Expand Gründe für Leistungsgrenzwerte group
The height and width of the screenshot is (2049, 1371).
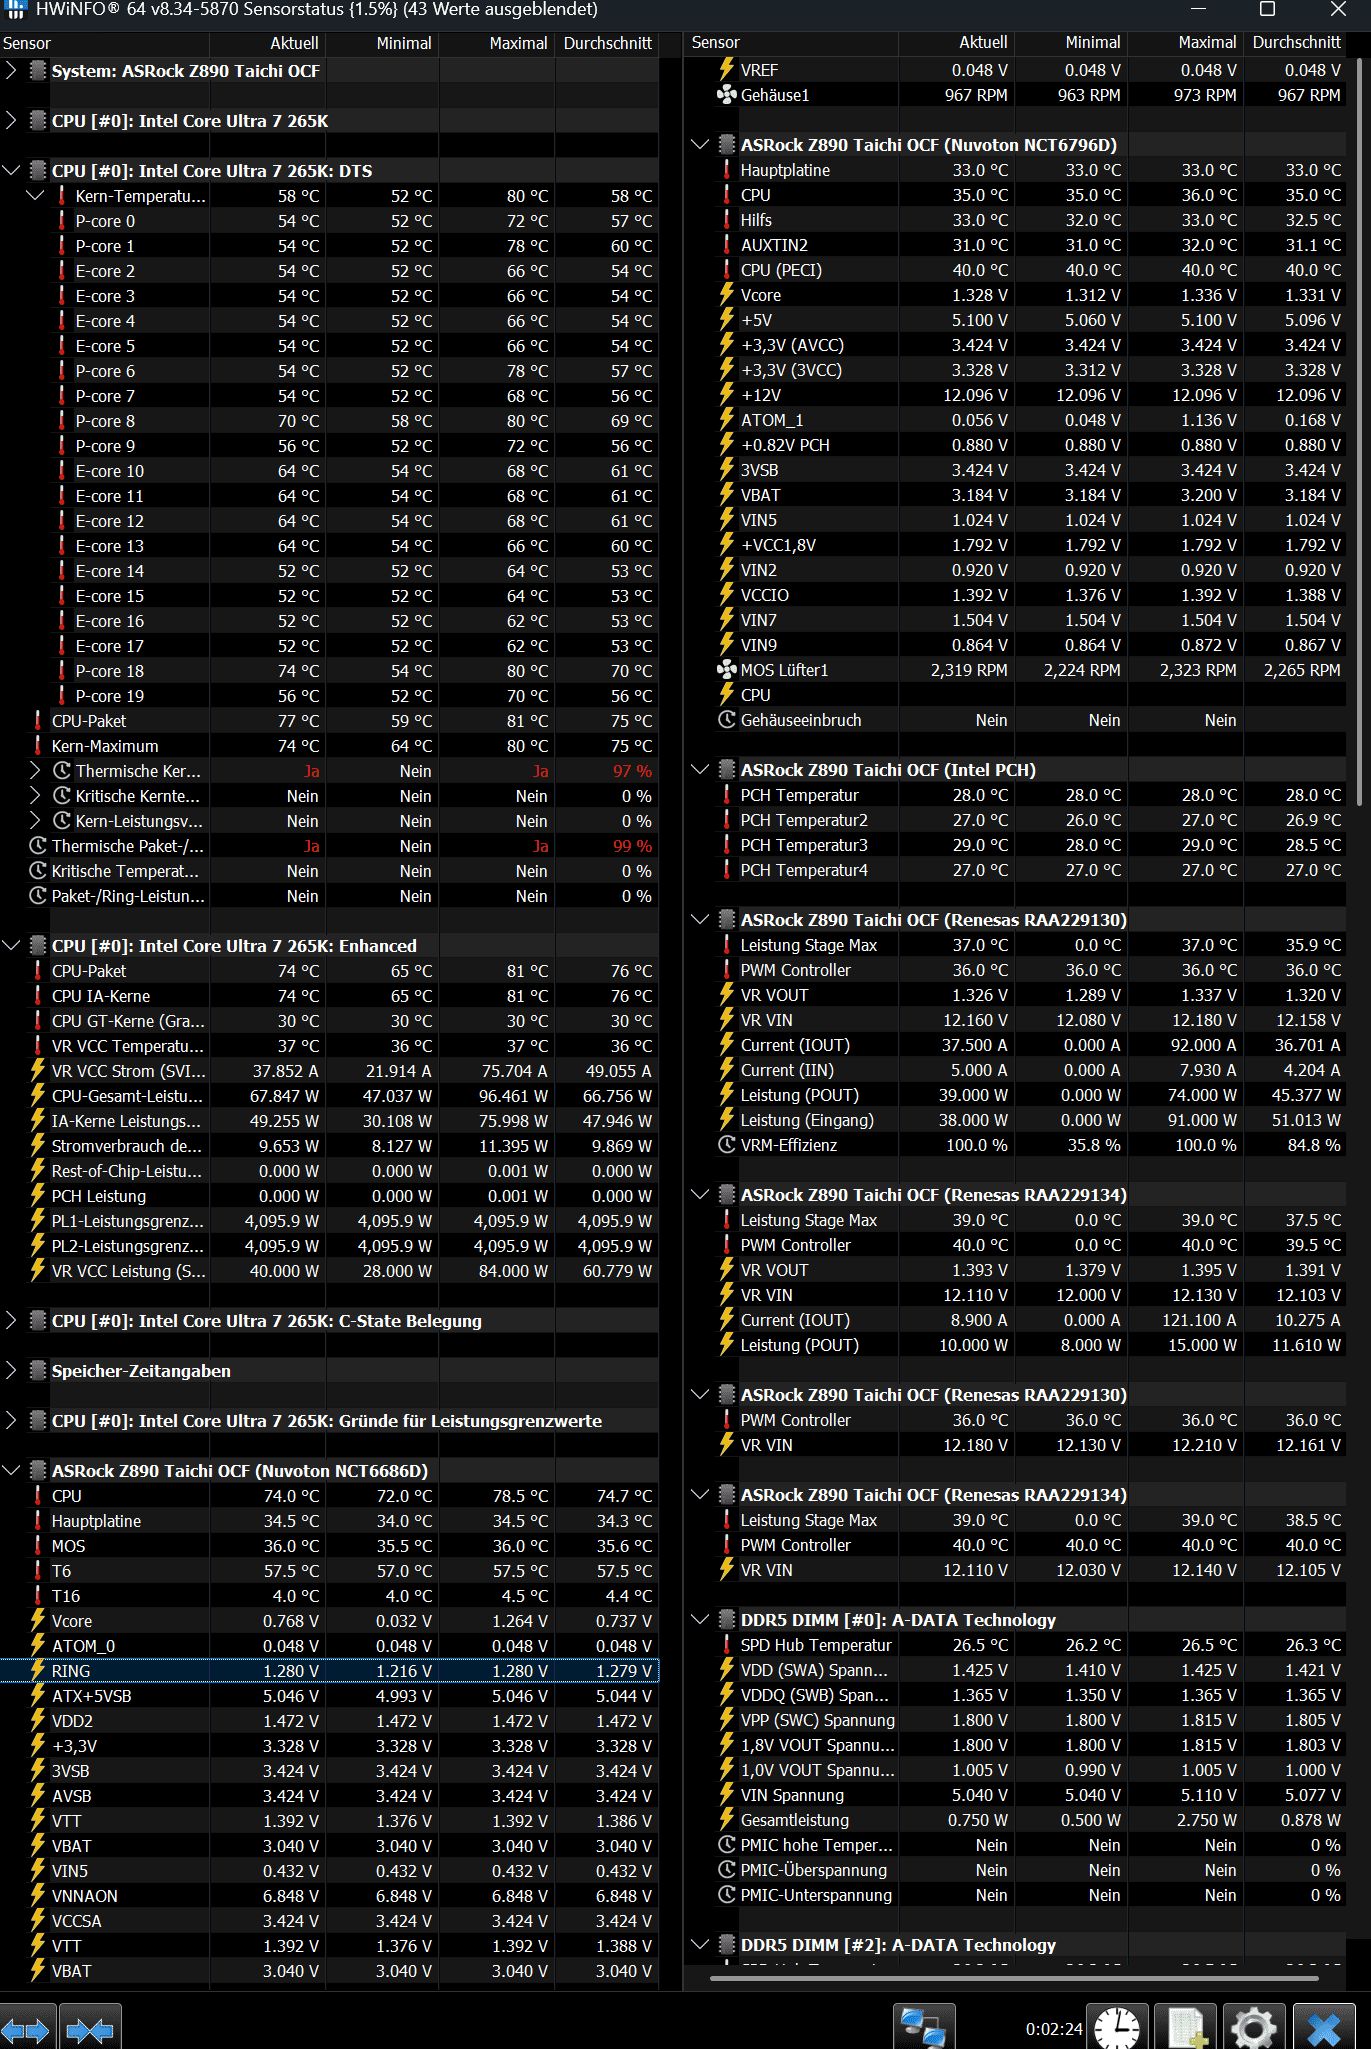(x=11, y=1420)
